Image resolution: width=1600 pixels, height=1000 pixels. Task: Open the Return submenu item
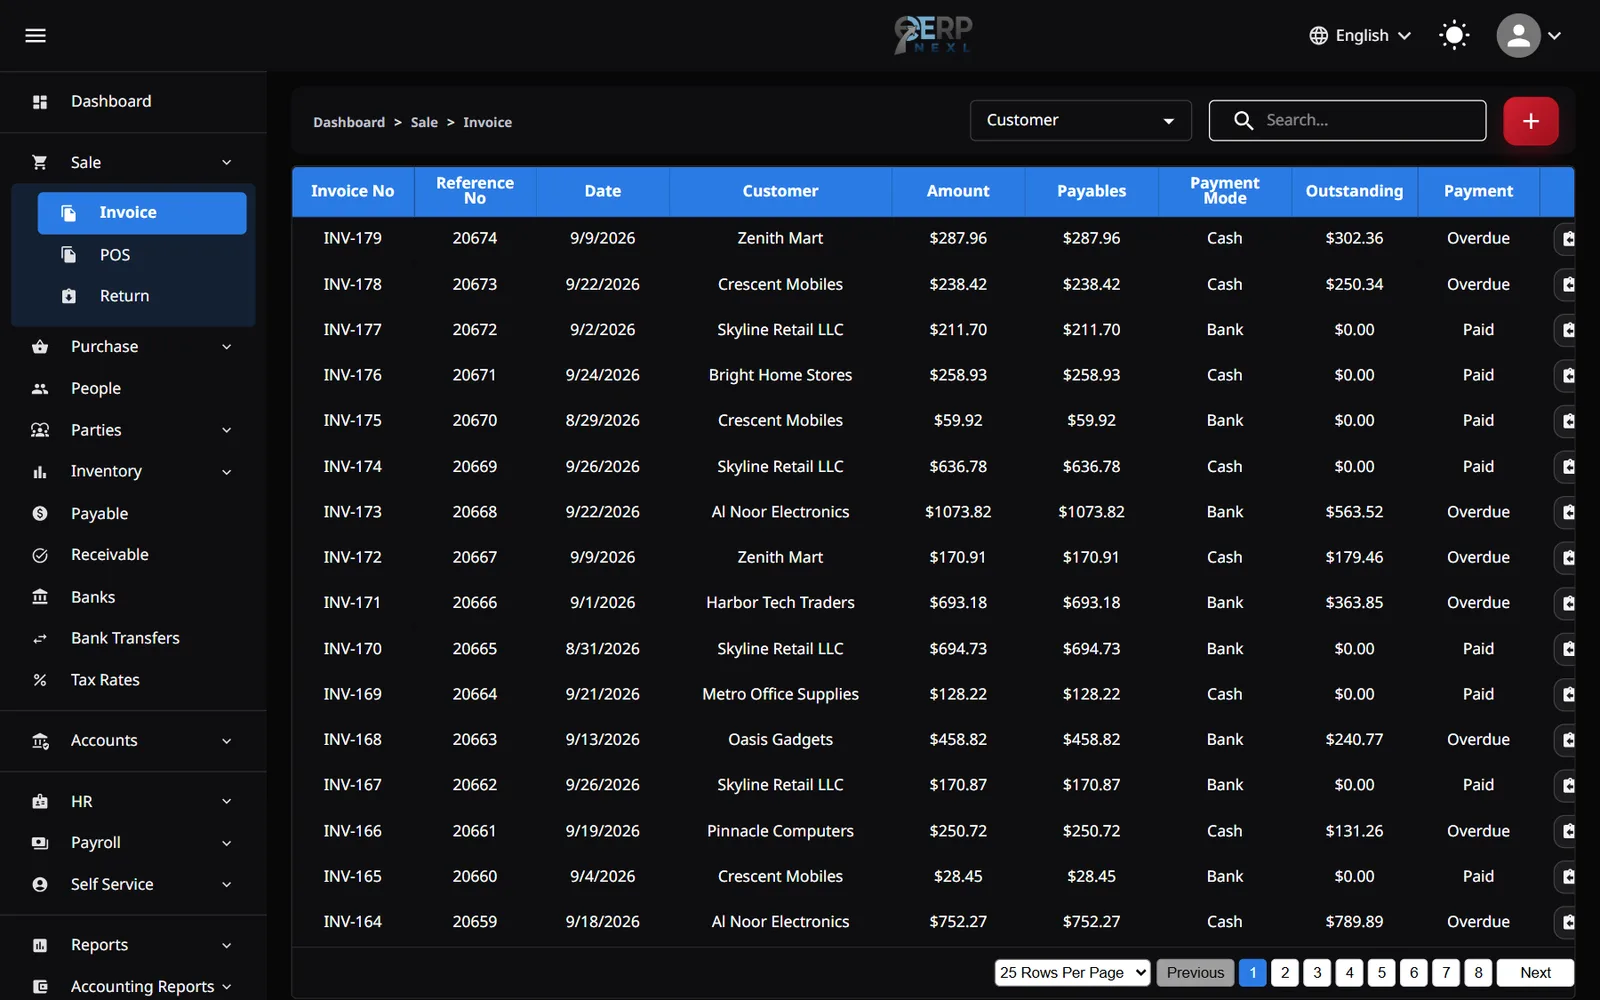coord(142,296)
